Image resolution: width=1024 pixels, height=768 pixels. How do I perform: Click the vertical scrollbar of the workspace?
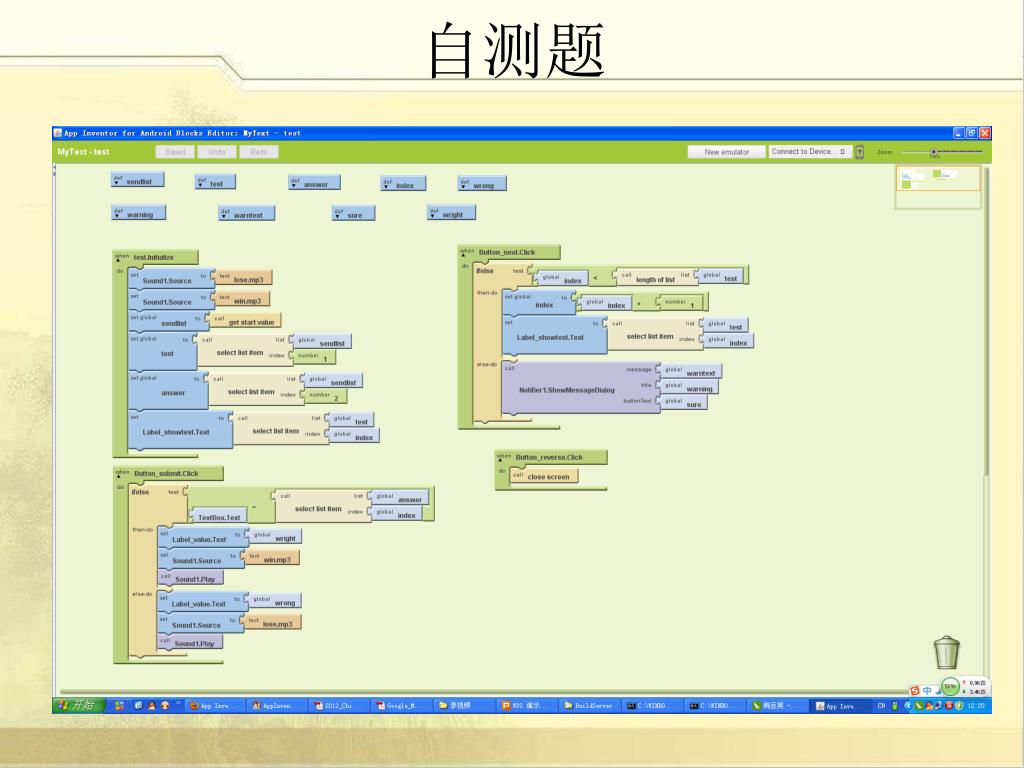click(986, 320)
